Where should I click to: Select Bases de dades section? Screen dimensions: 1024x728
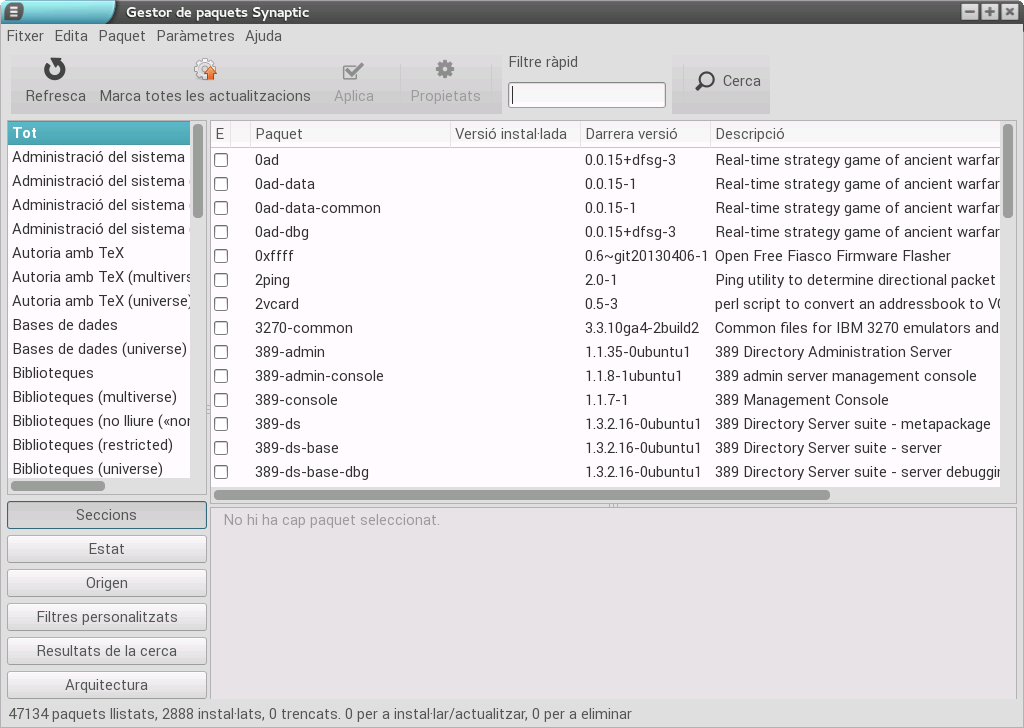(x=65, y=325)
